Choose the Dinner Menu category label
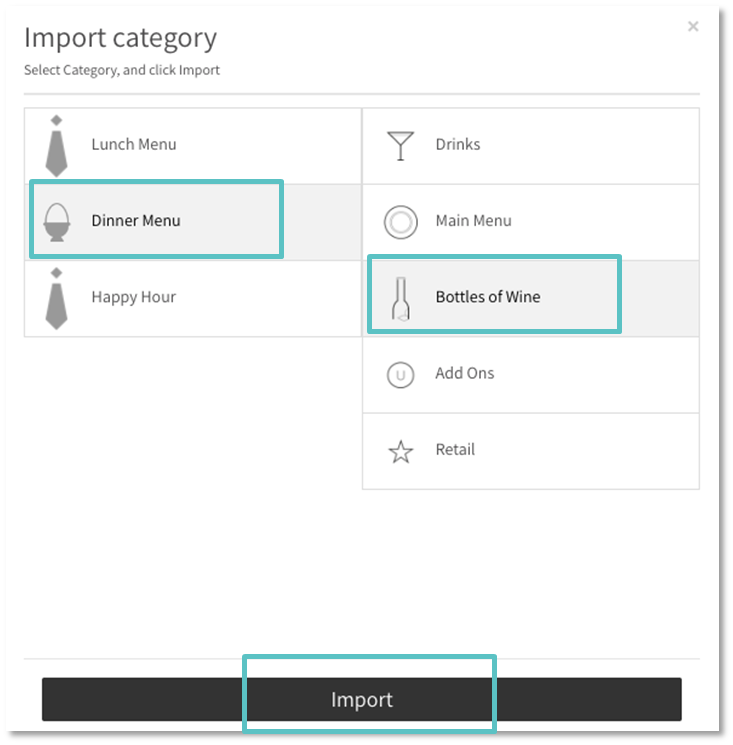This screenshot has height=745, width=733. [136, 220]
